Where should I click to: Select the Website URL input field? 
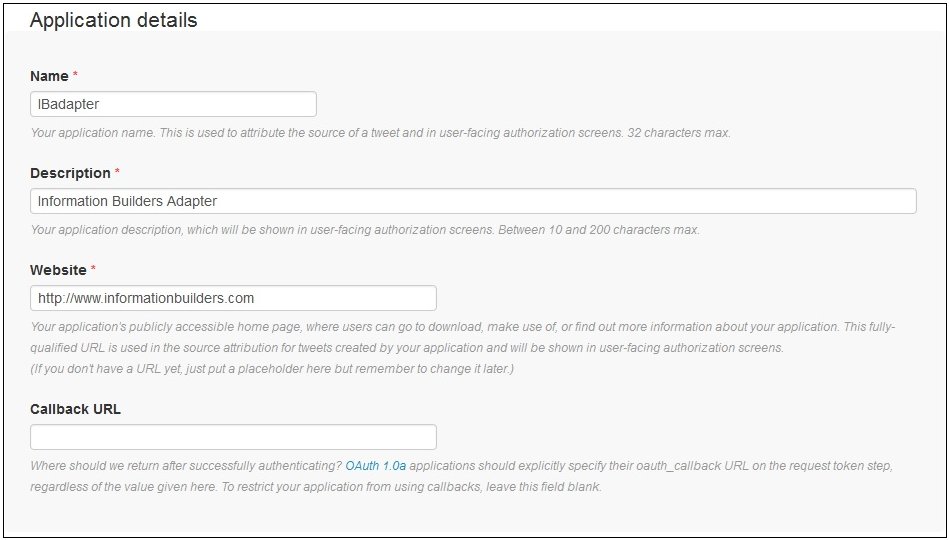[x=233, y=298]
